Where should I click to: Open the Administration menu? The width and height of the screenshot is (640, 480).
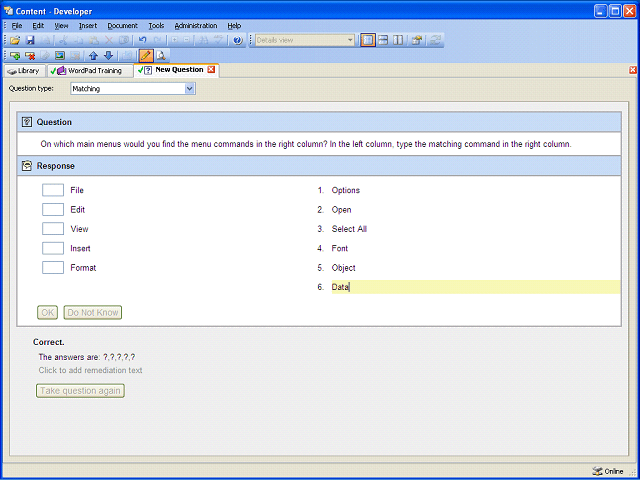pyautogui.click(x=196, y=26)
